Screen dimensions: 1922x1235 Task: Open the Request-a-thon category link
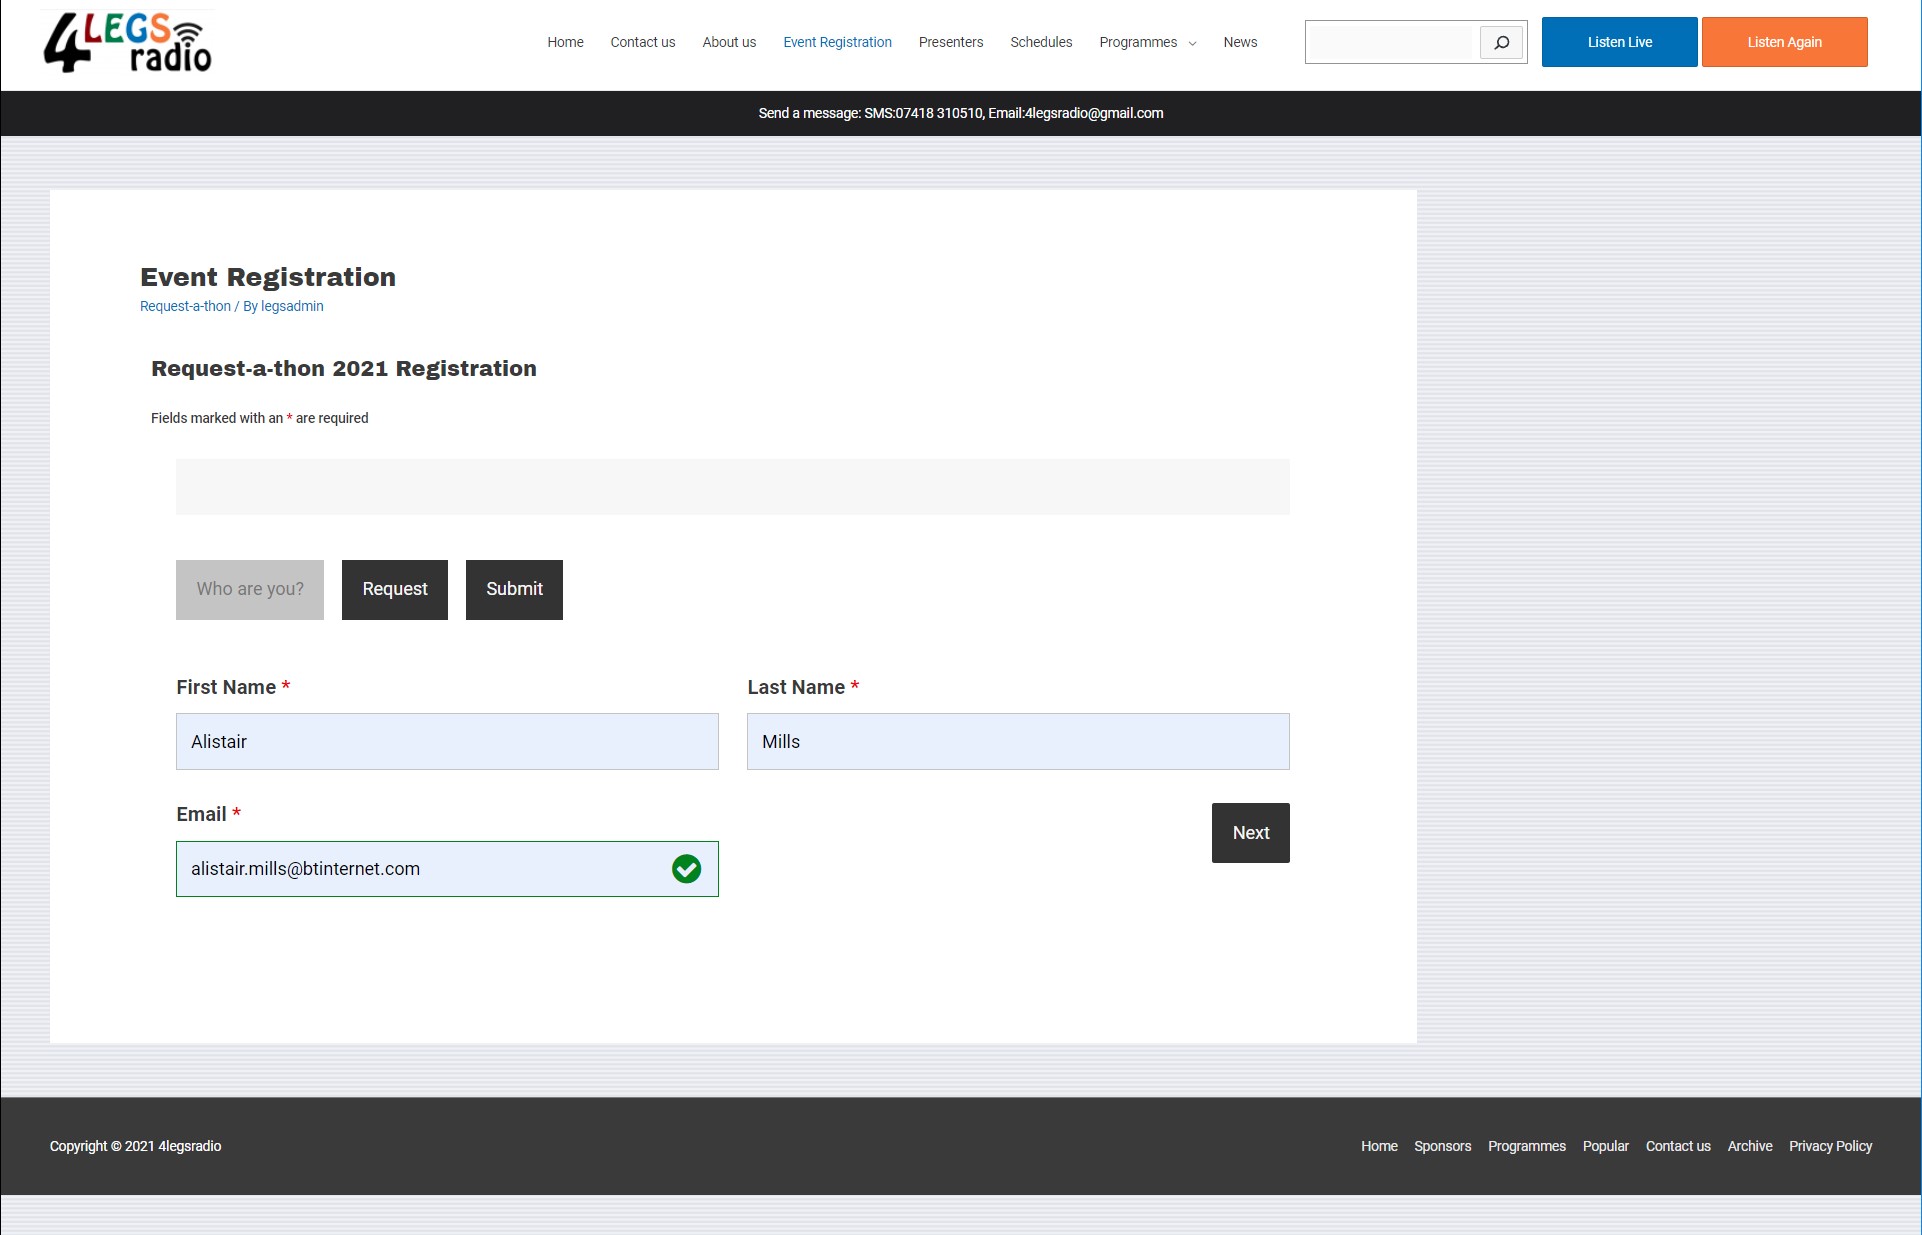pyautogui.click(x=185, y=306)
